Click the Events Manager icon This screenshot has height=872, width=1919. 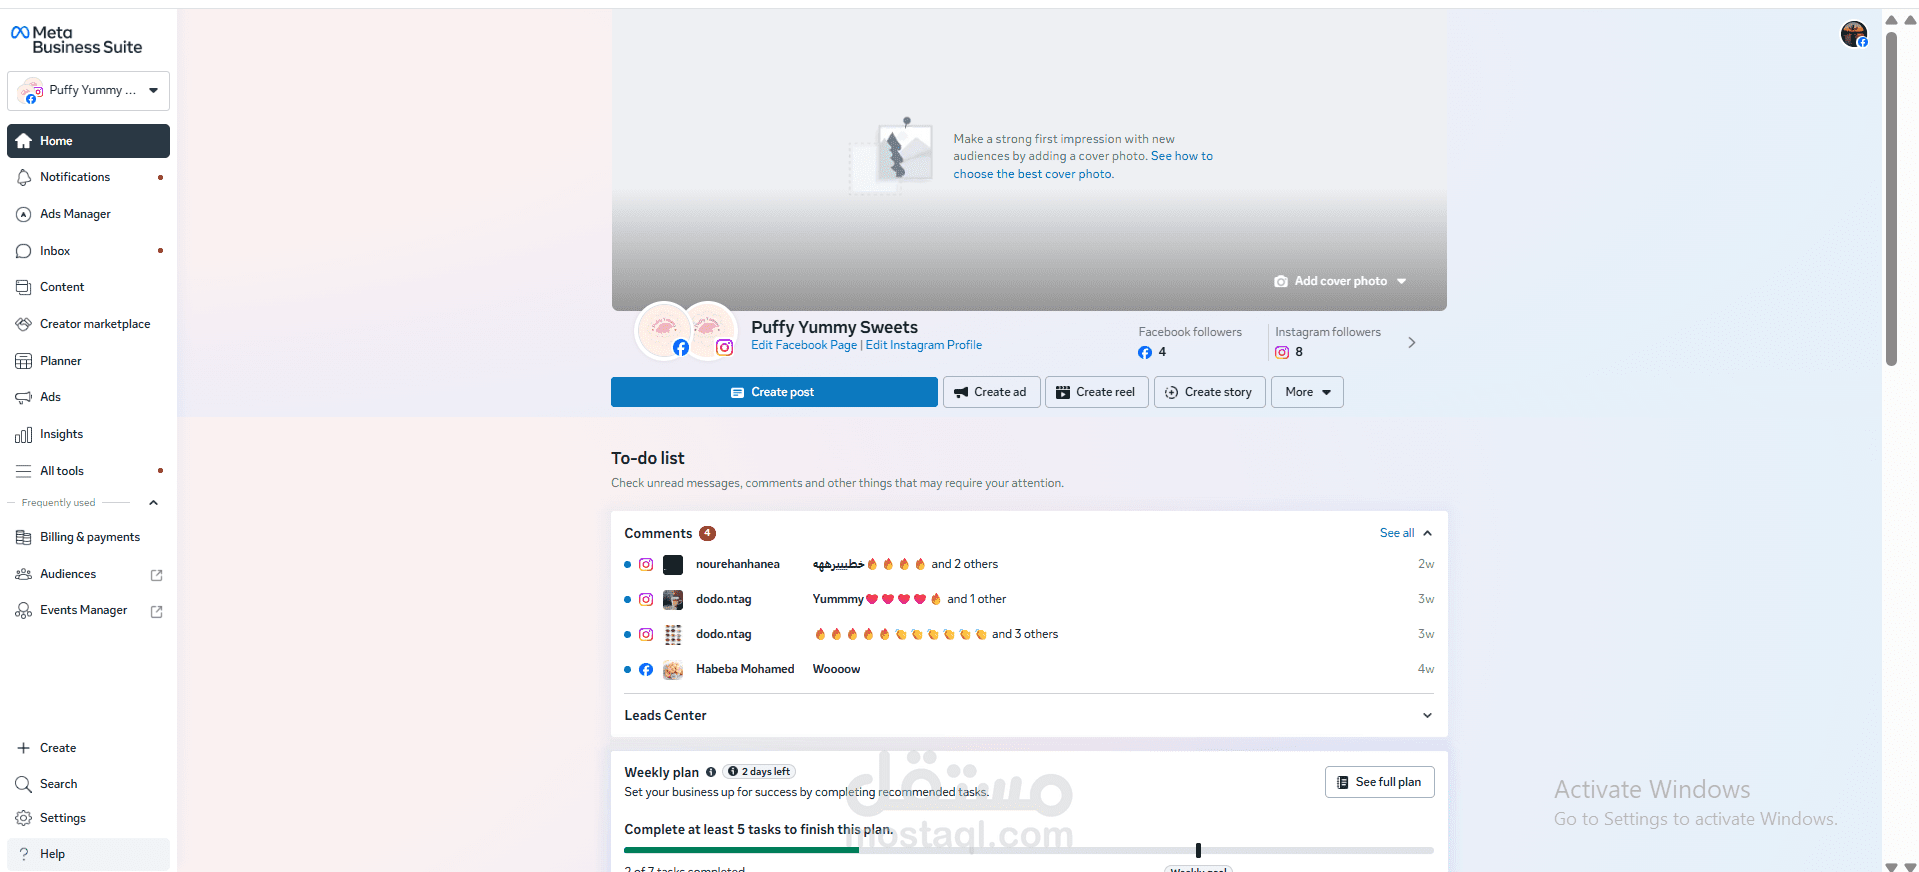point(24,610)
